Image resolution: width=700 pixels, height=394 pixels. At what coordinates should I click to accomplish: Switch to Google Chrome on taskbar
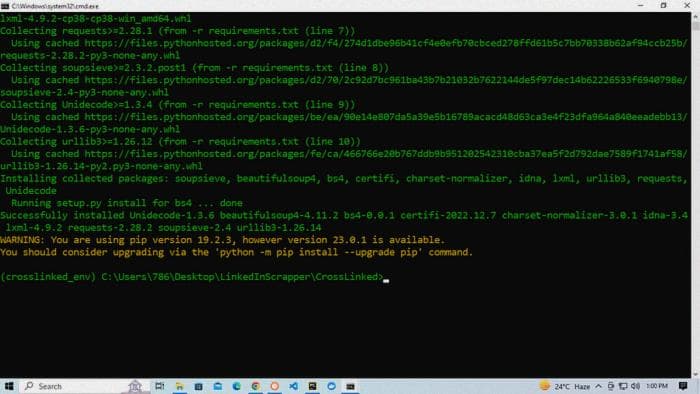point(255,386)
